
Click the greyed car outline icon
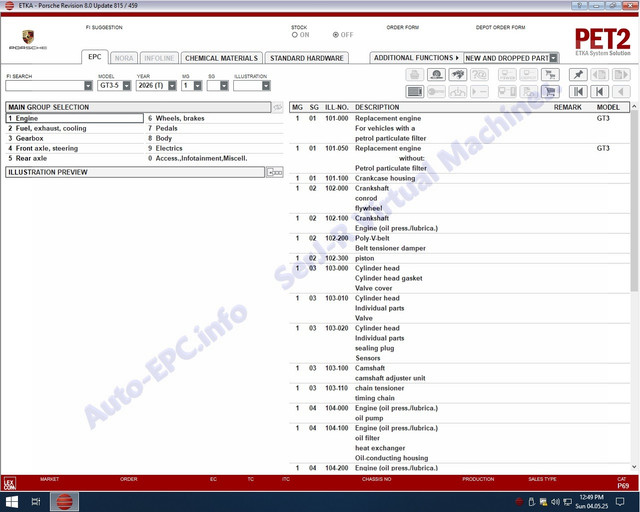point(458,91)
